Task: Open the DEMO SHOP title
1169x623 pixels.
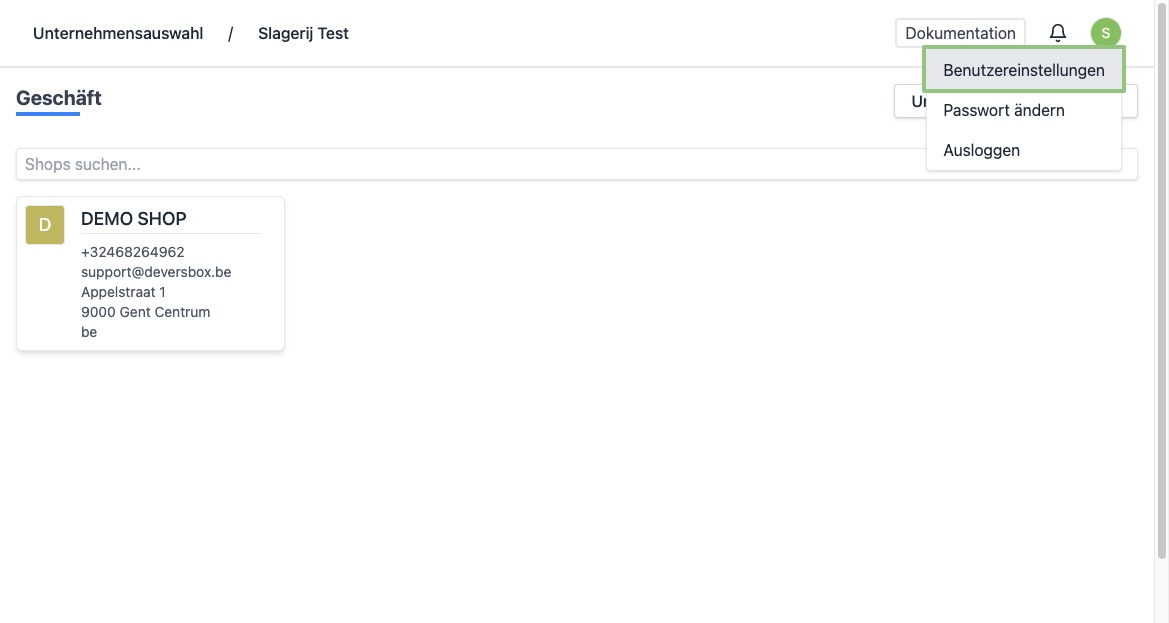Action: (134, 219)
